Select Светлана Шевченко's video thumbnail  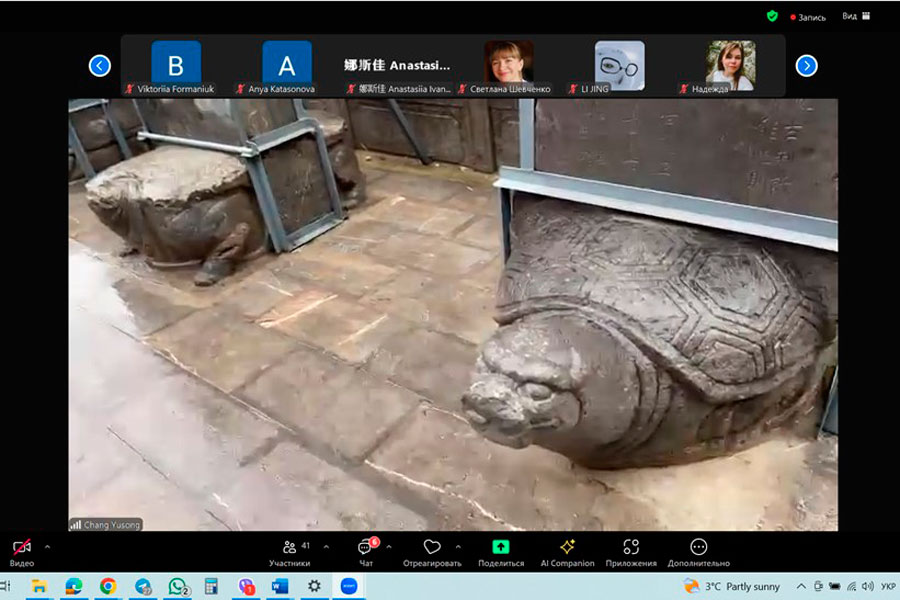pos(508,62)
